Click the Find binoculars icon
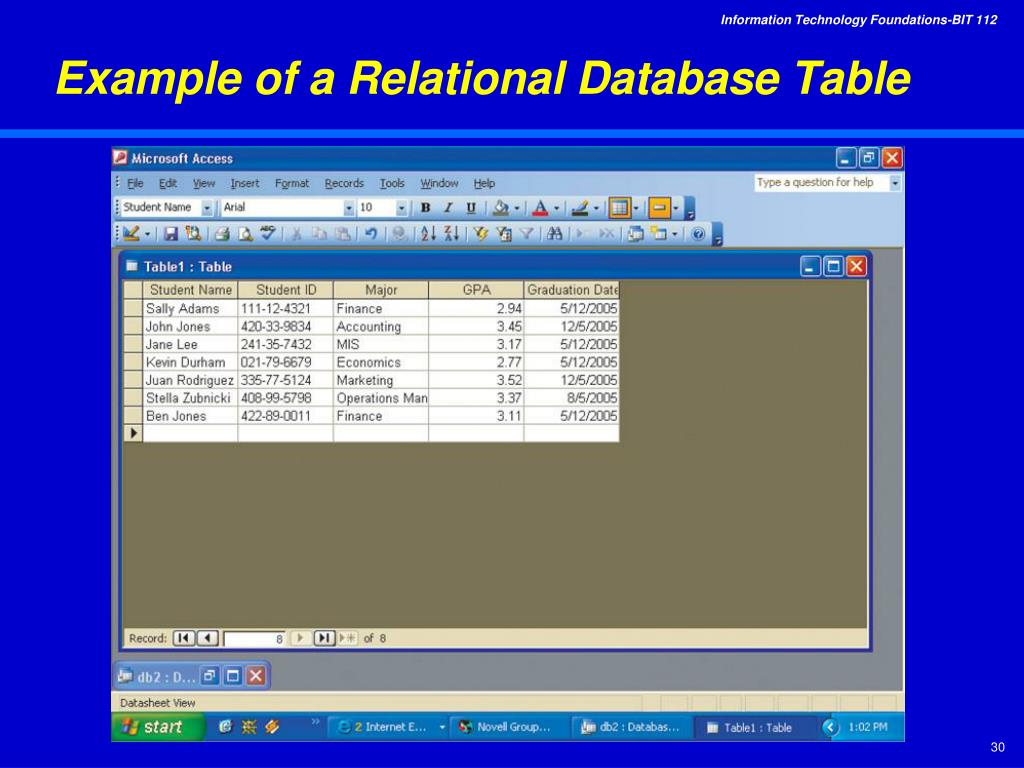This screenshot has width=1024, height=768. [x=555, y=233]
